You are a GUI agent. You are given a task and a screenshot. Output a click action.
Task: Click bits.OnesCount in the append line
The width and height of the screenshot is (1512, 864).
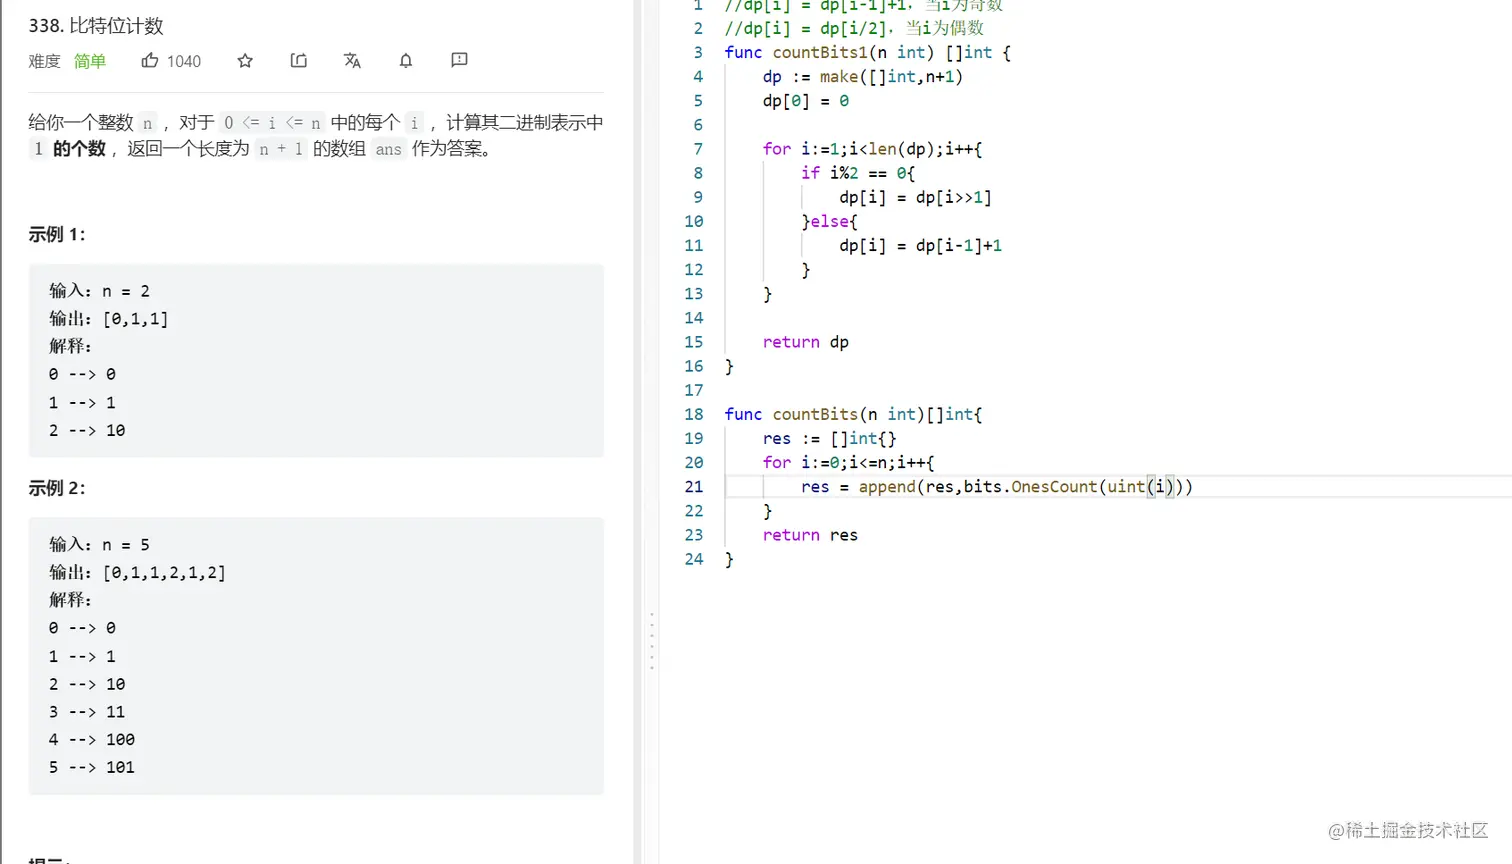tap(1030, 487)
